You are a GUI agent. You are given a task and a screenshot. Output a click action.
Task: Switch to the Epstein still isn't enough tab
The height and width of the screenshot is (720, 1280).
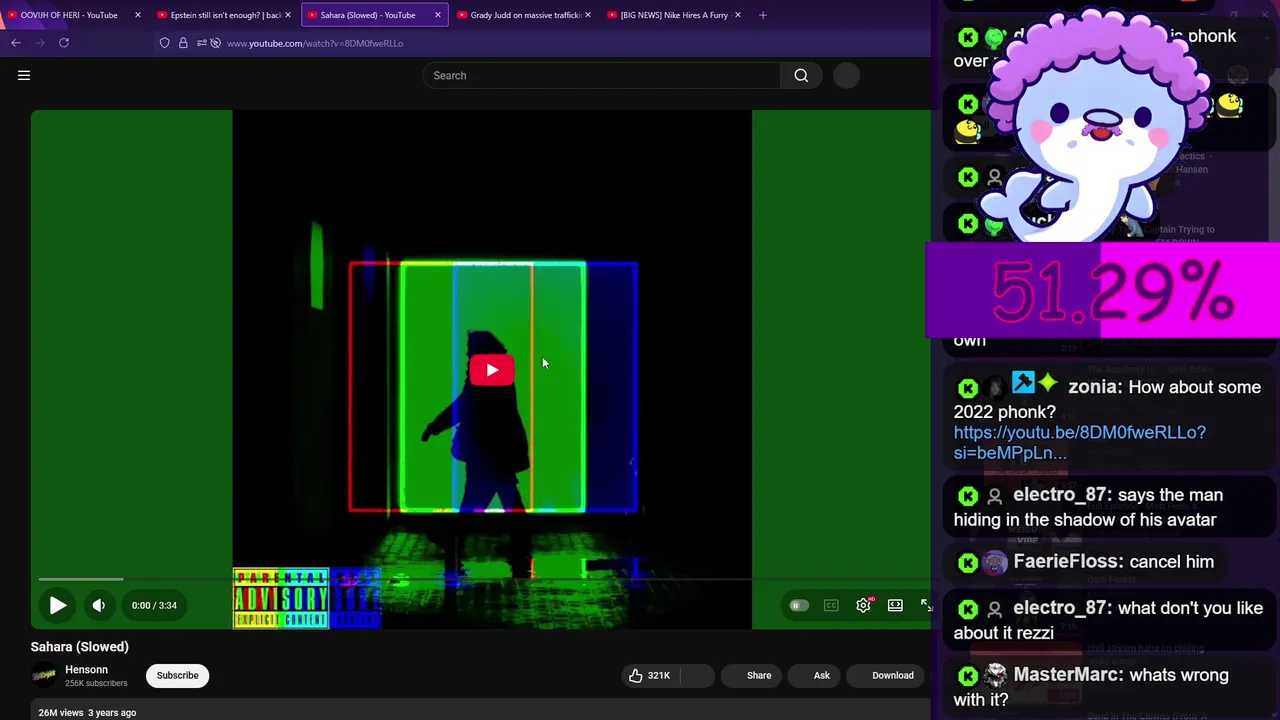(225, 15)
